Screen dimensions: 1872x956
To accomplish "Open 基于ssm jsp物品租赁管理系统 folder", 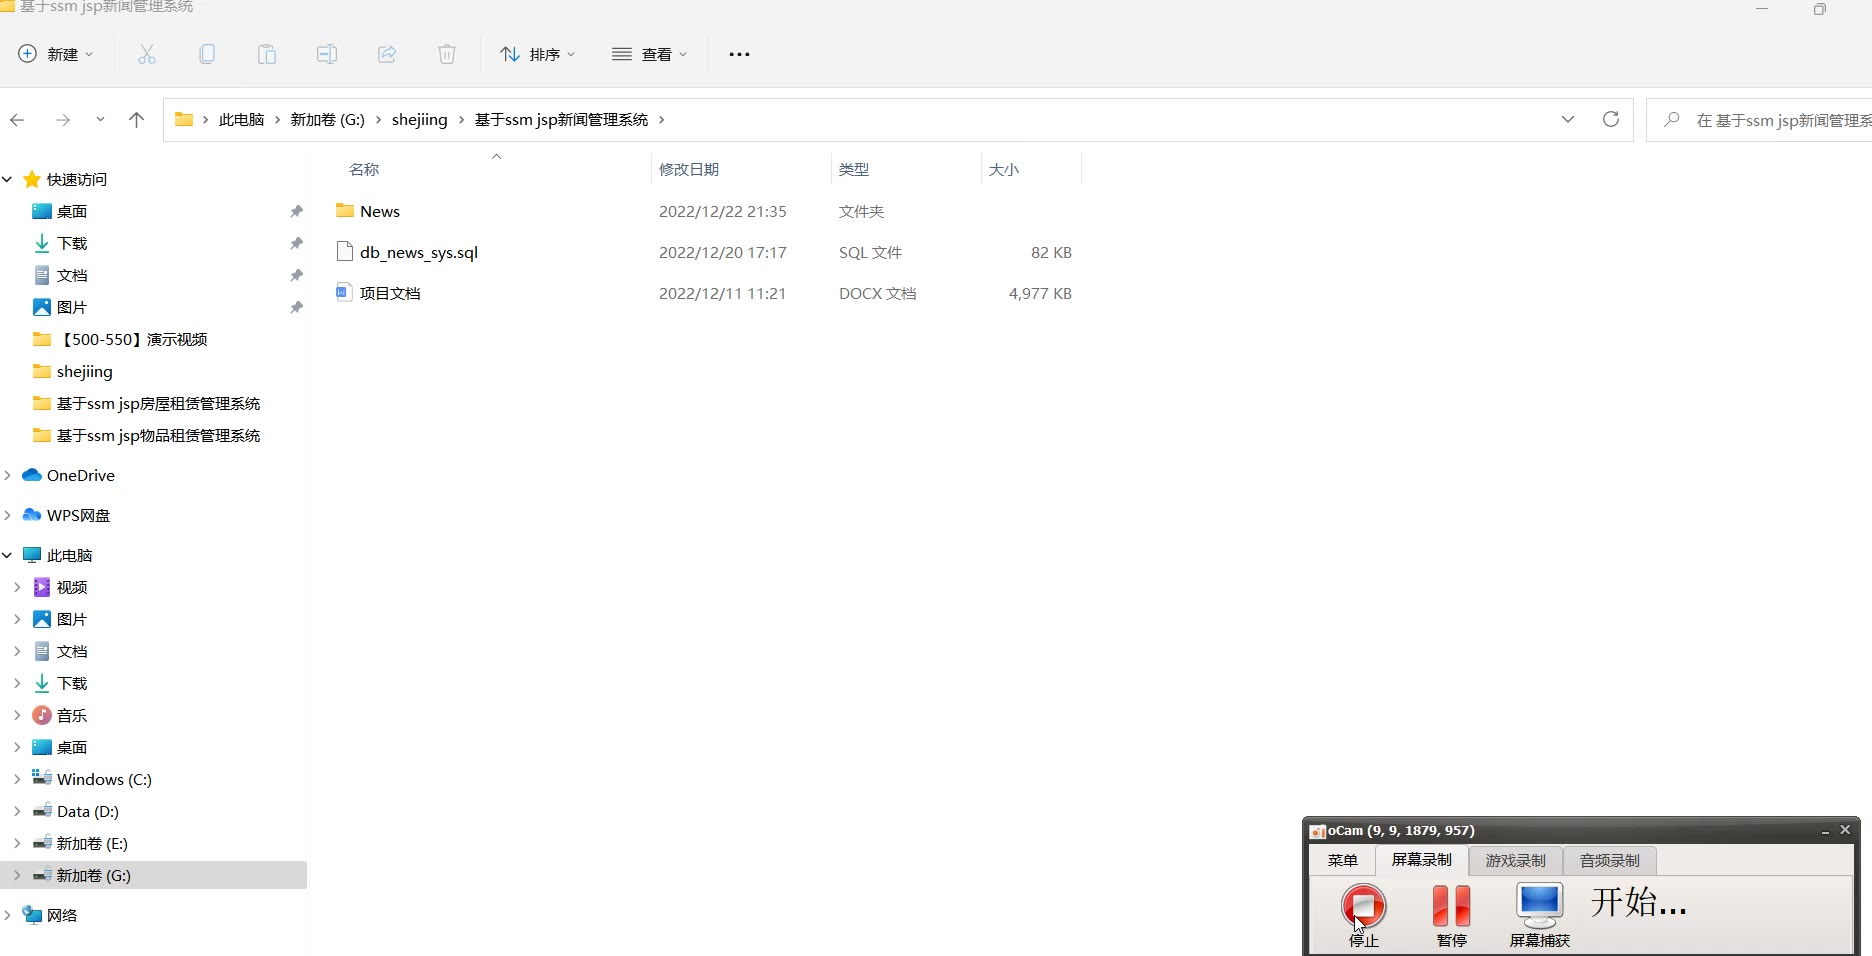I will pos(158,435).
